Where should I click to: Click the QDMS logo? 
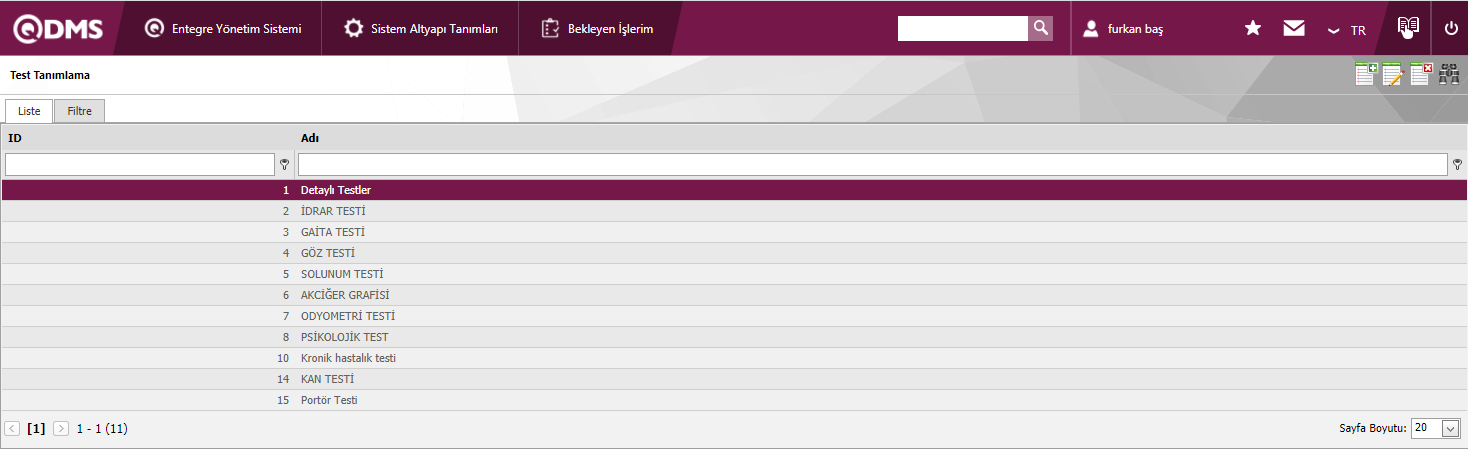[x=58, y=29]
